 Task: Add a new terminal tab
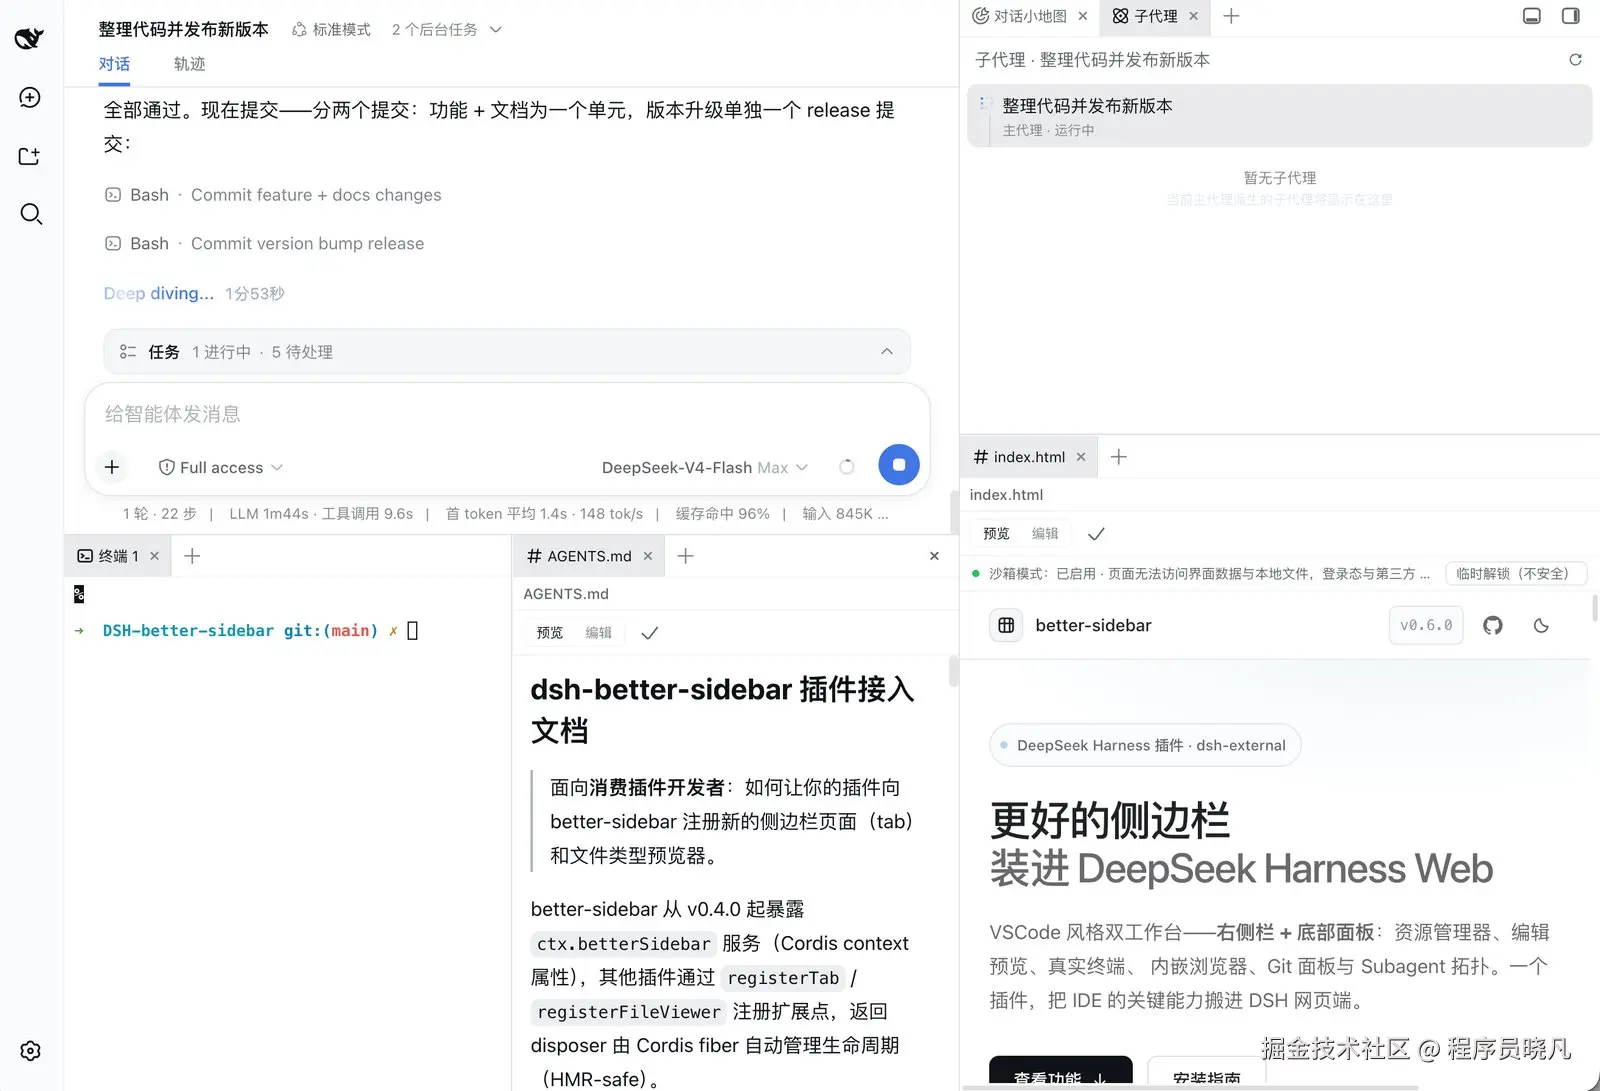[192, 556]
